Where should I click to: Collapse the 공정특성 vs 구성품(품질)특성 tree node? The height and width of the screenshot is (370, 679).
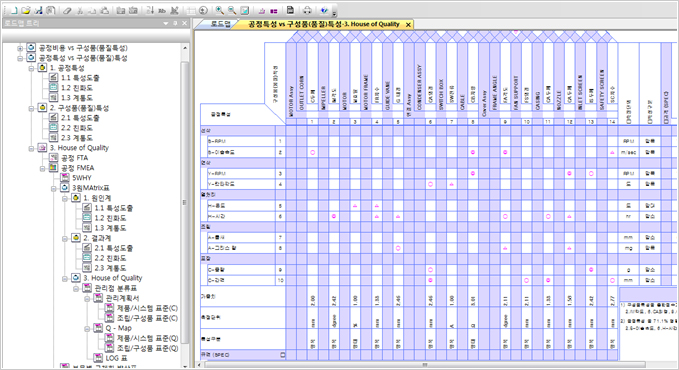click(20, 58)
